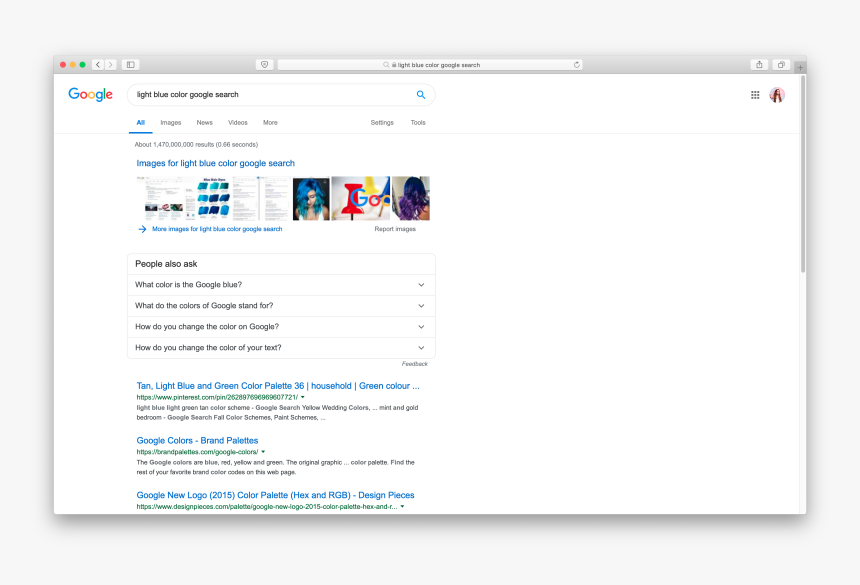Open the purple hair thumbnail

tap(411, 198)
